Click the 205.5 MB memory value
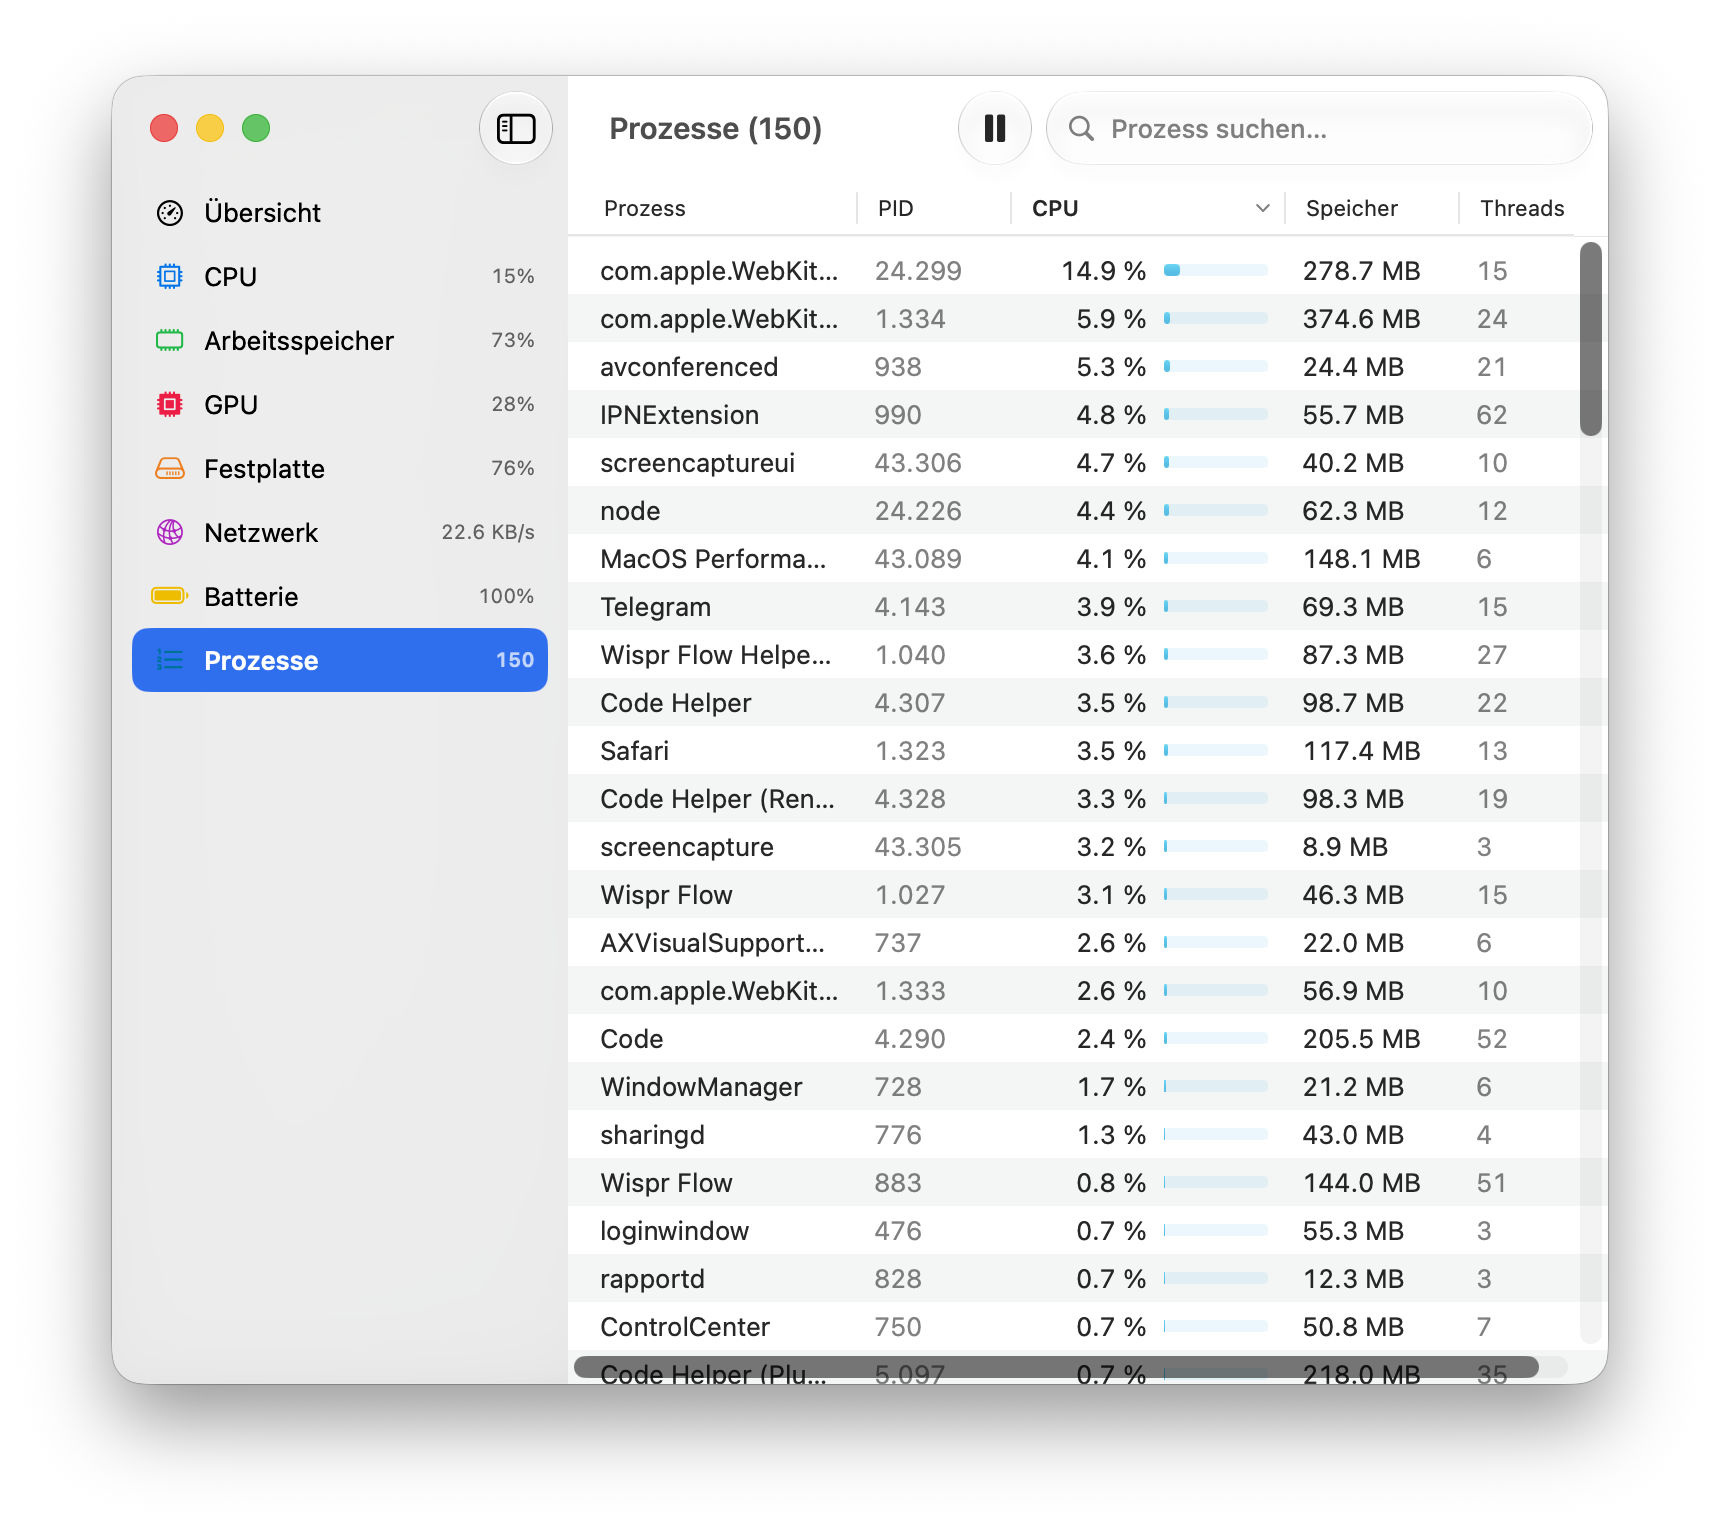 click(1361, 1038)
